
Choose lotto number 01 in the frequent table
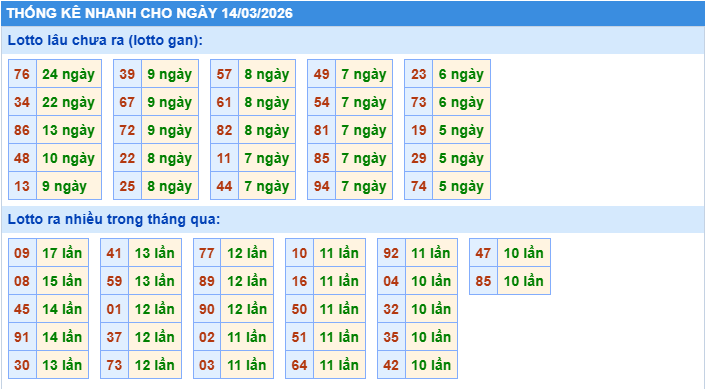tap(115, 309)
